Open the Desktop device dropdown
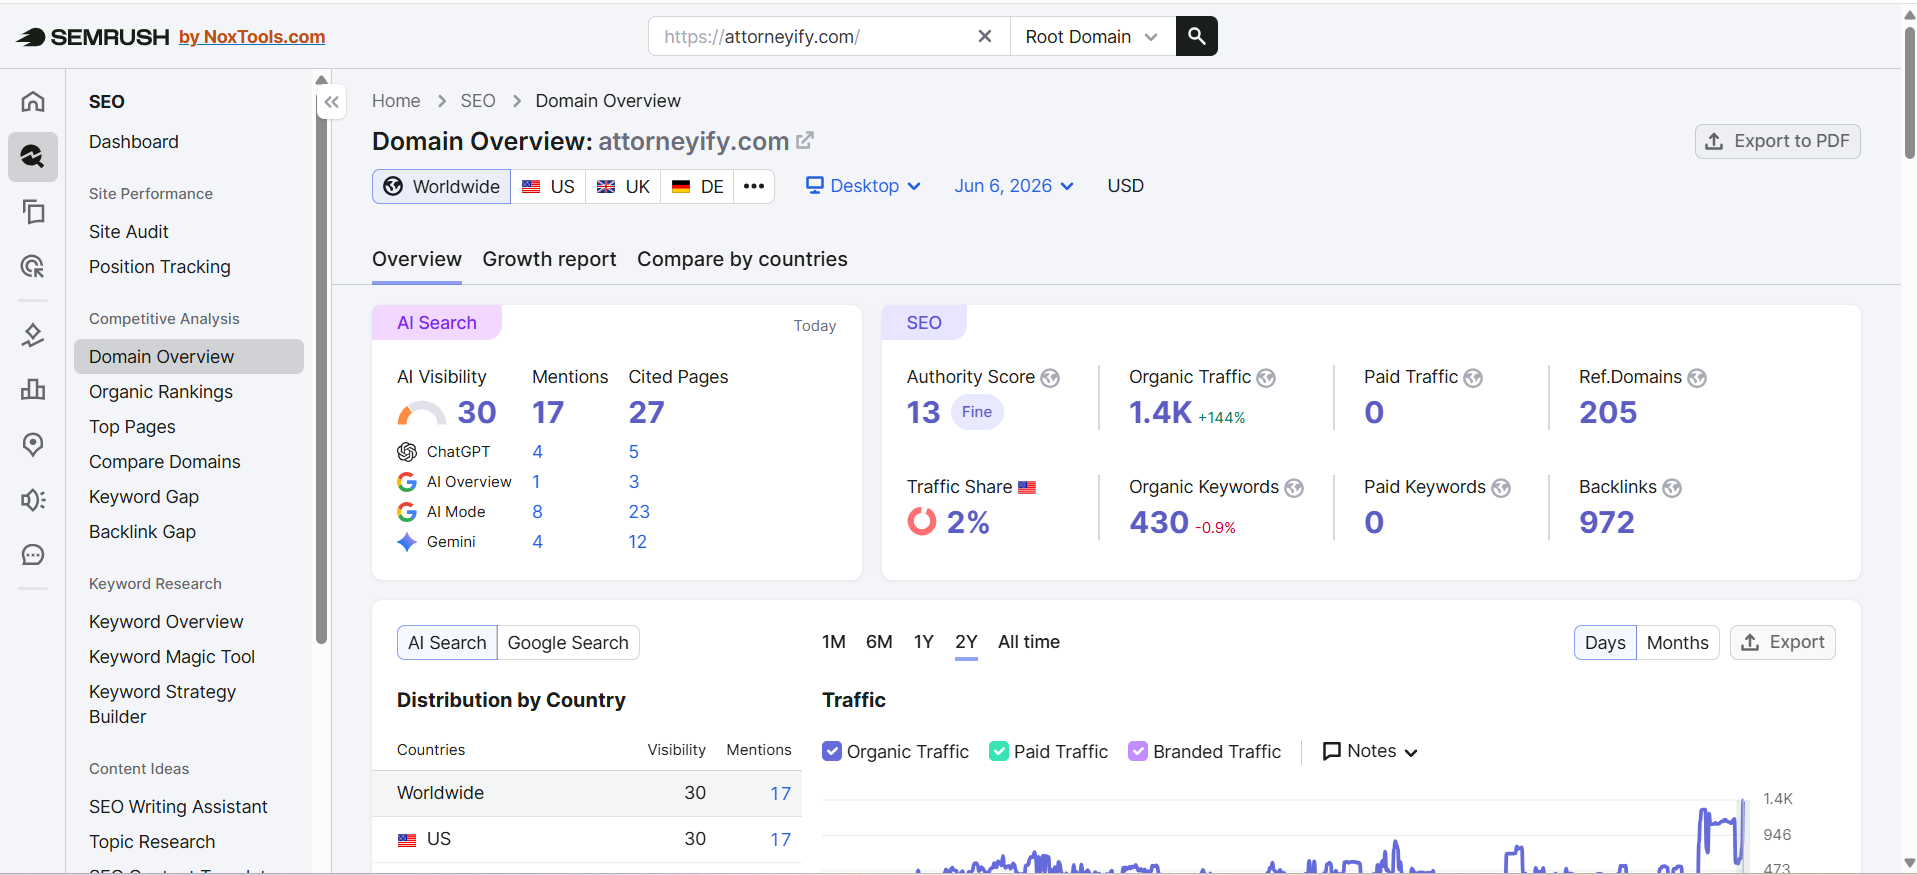 [864, 186]
